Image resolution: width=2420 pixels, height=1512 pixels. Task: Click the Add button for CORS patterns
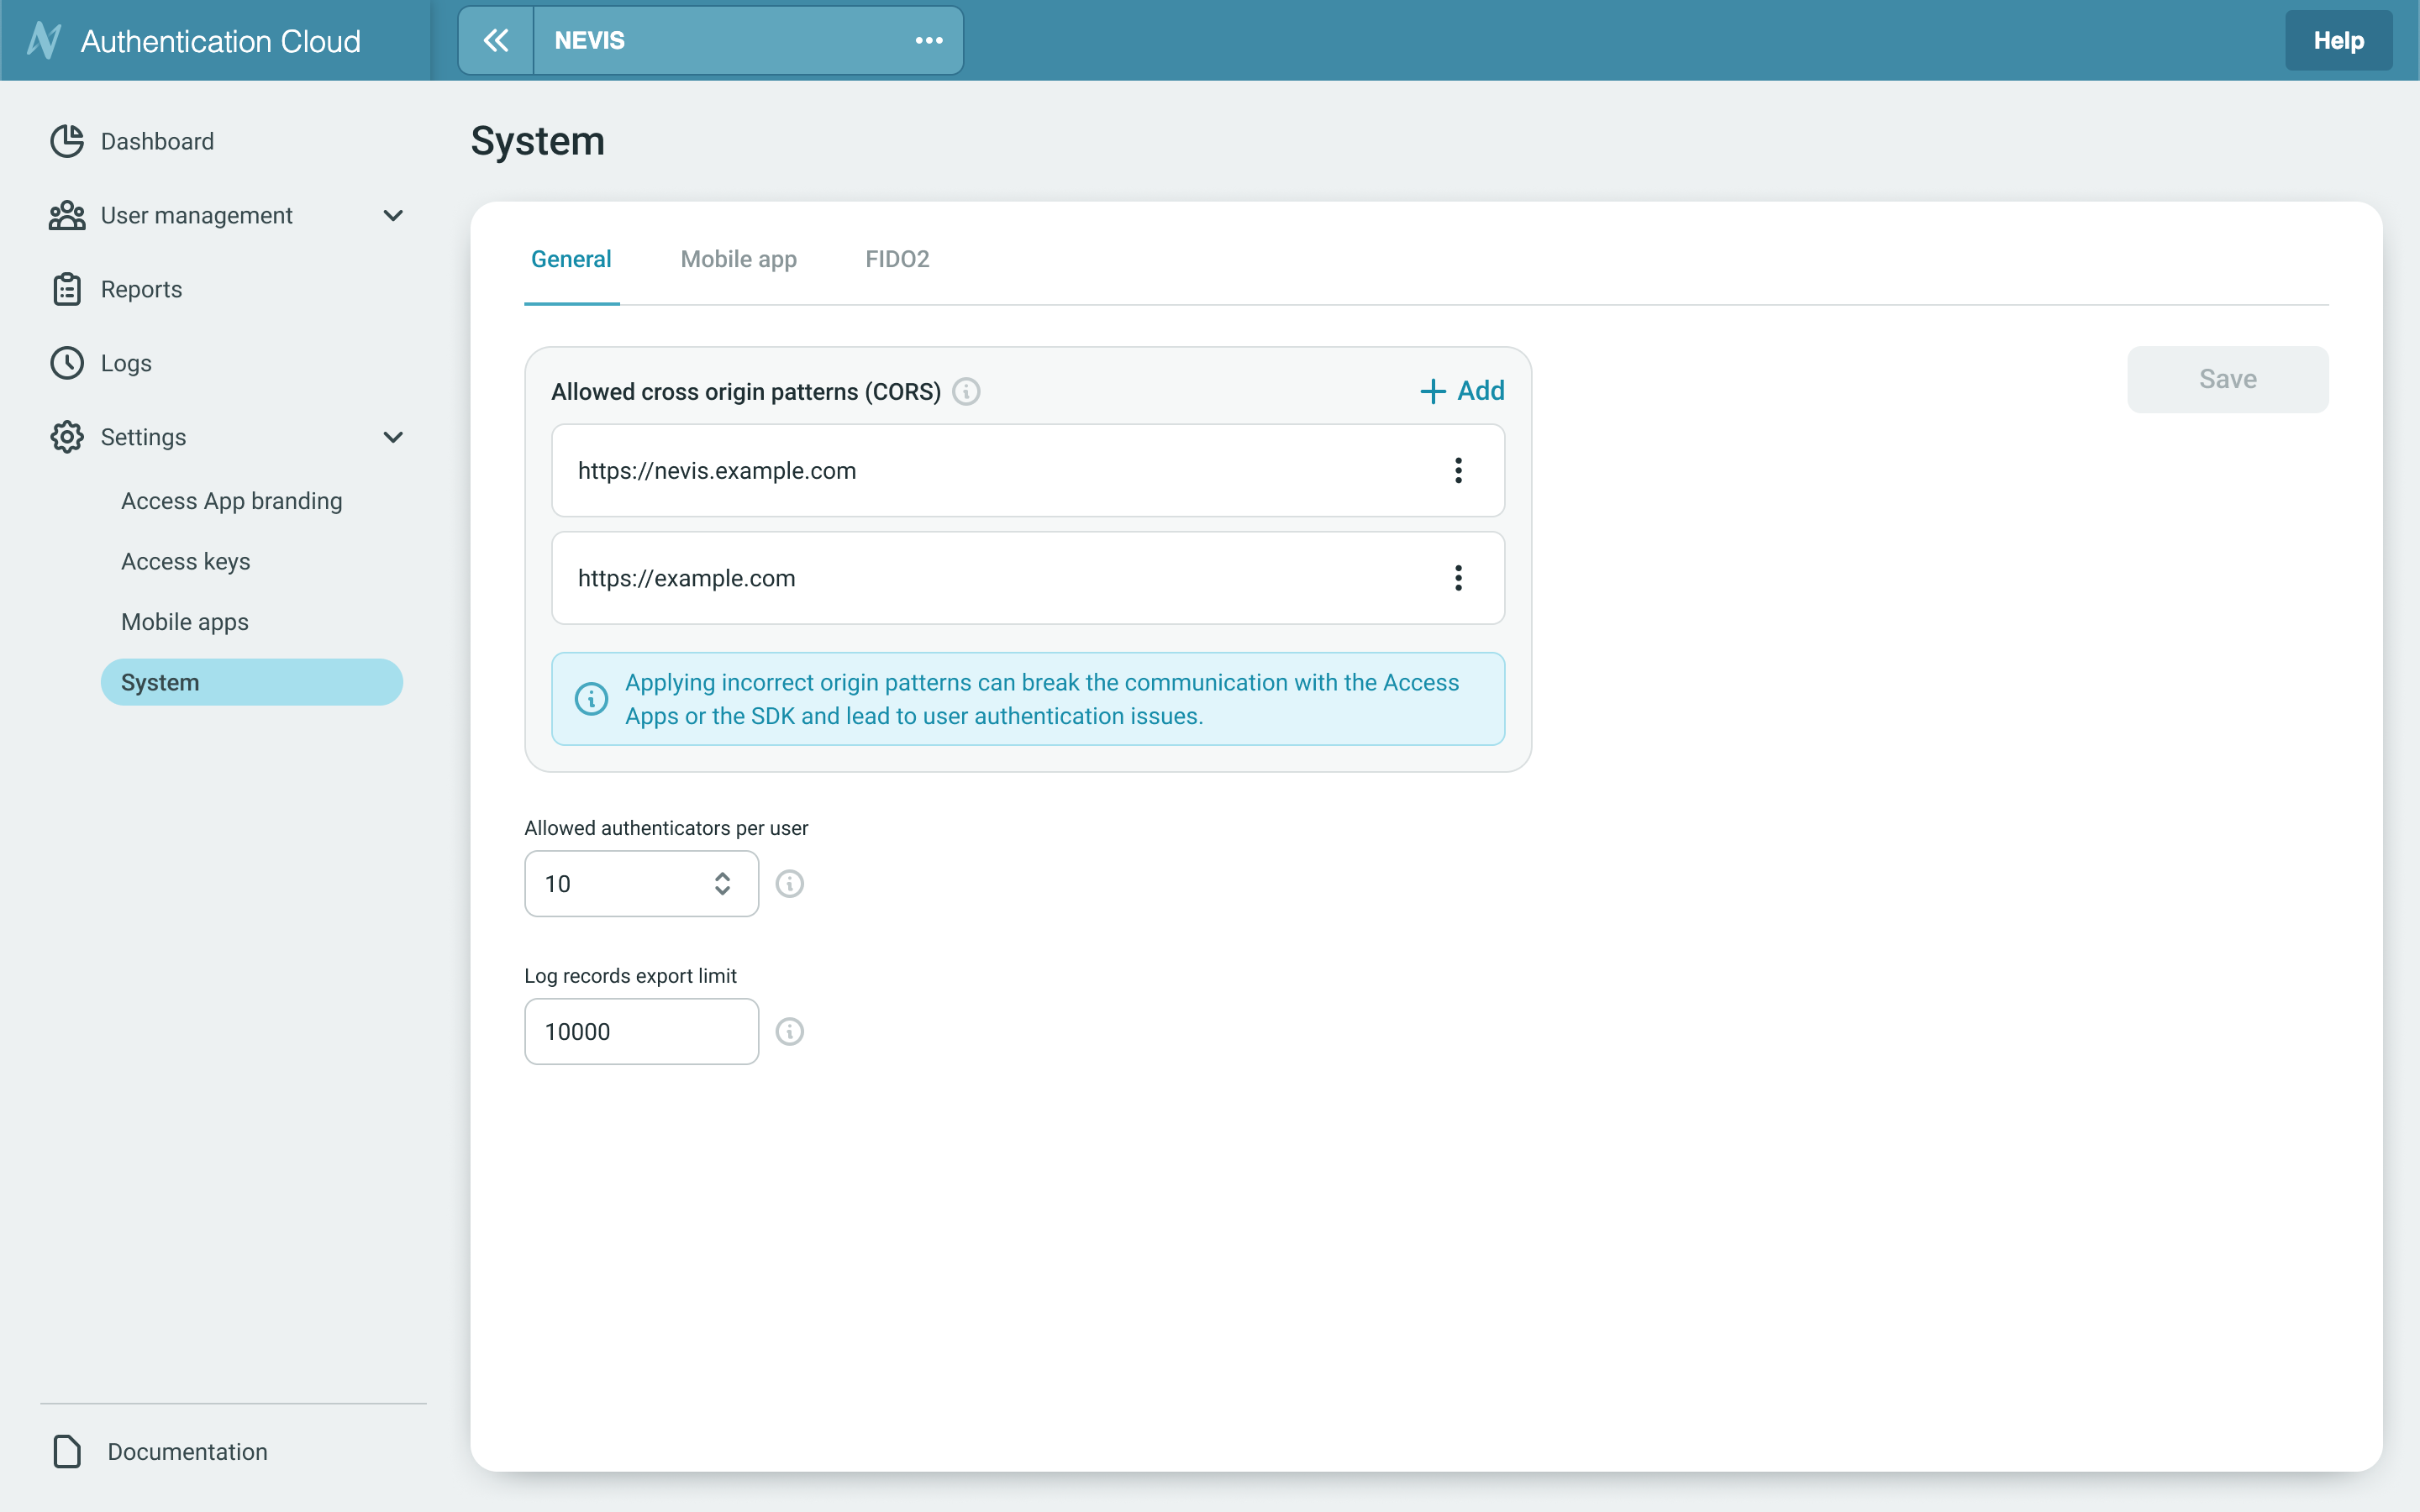(1461, 390)
